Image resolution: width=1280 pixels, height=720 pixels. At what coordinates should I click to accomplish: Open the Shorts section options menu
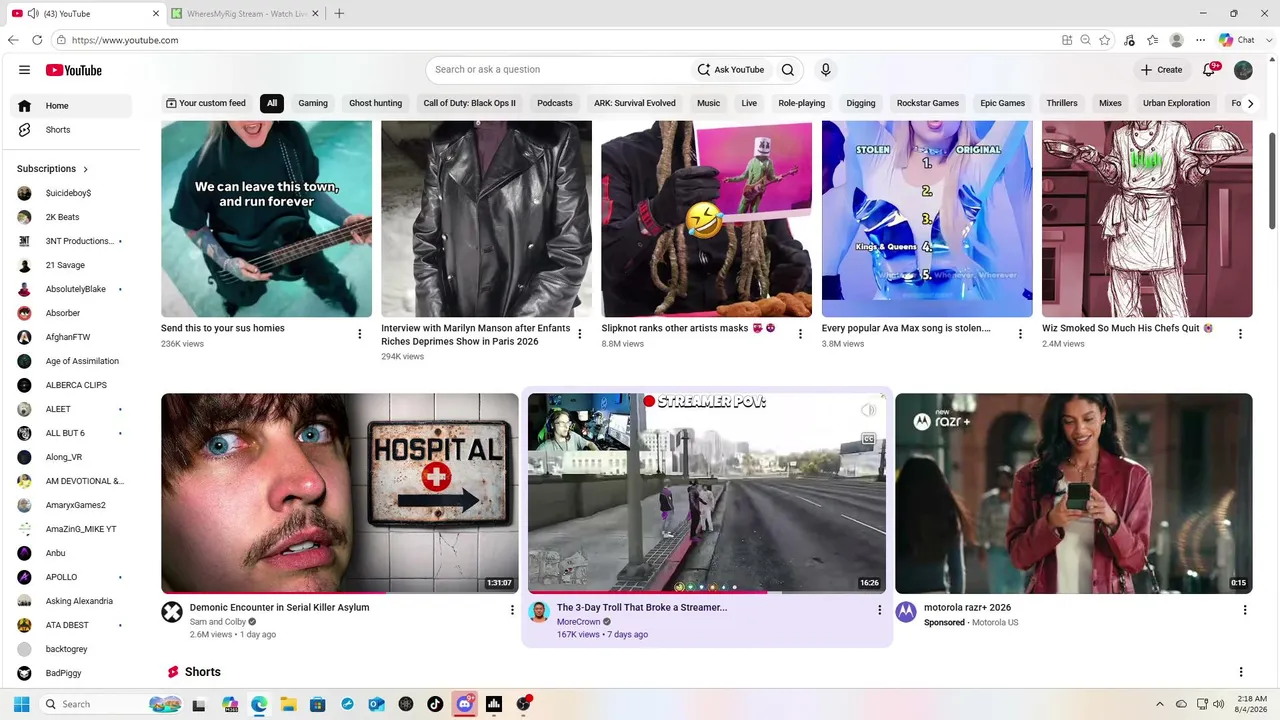tap(1241, 672)
